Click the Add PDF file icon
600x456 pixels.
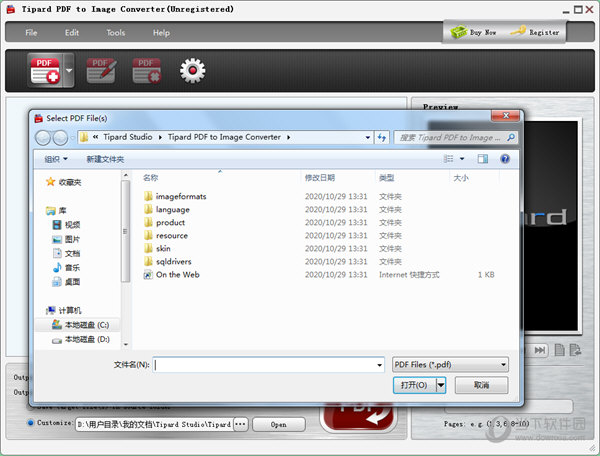[x=45, y=70]
